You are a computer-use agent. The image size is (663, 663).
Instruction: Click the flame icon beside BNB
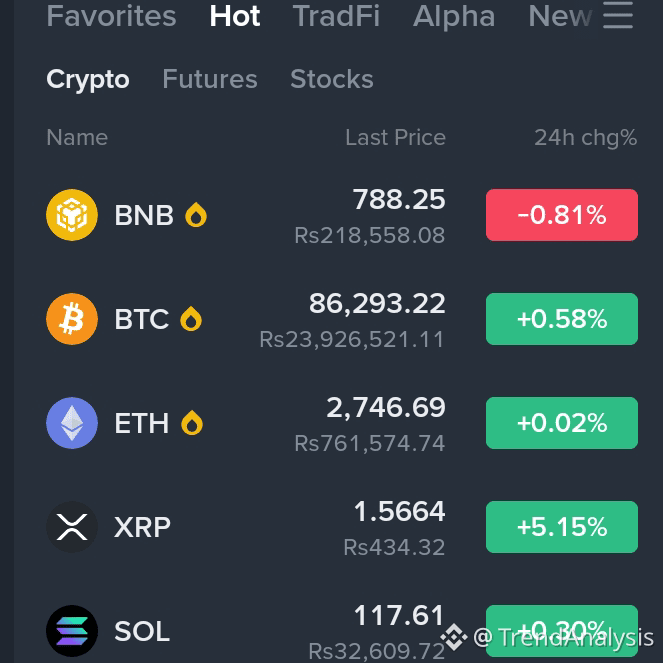[196, 215]
